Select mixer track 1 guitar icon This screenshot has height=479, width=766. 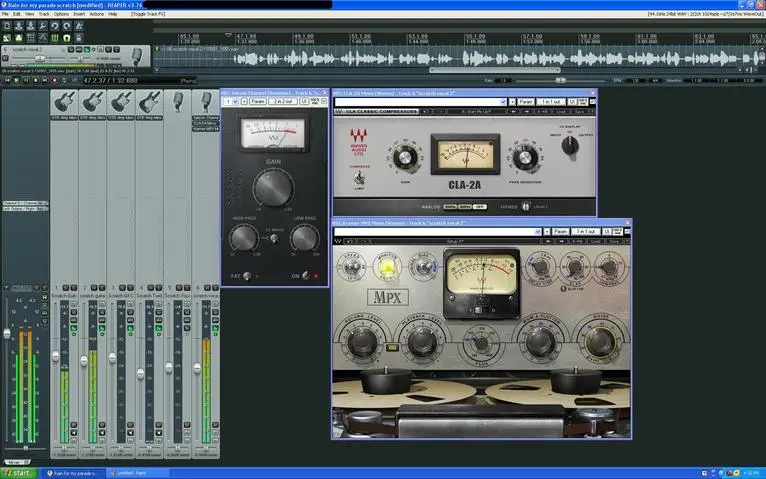click(64, 102)
